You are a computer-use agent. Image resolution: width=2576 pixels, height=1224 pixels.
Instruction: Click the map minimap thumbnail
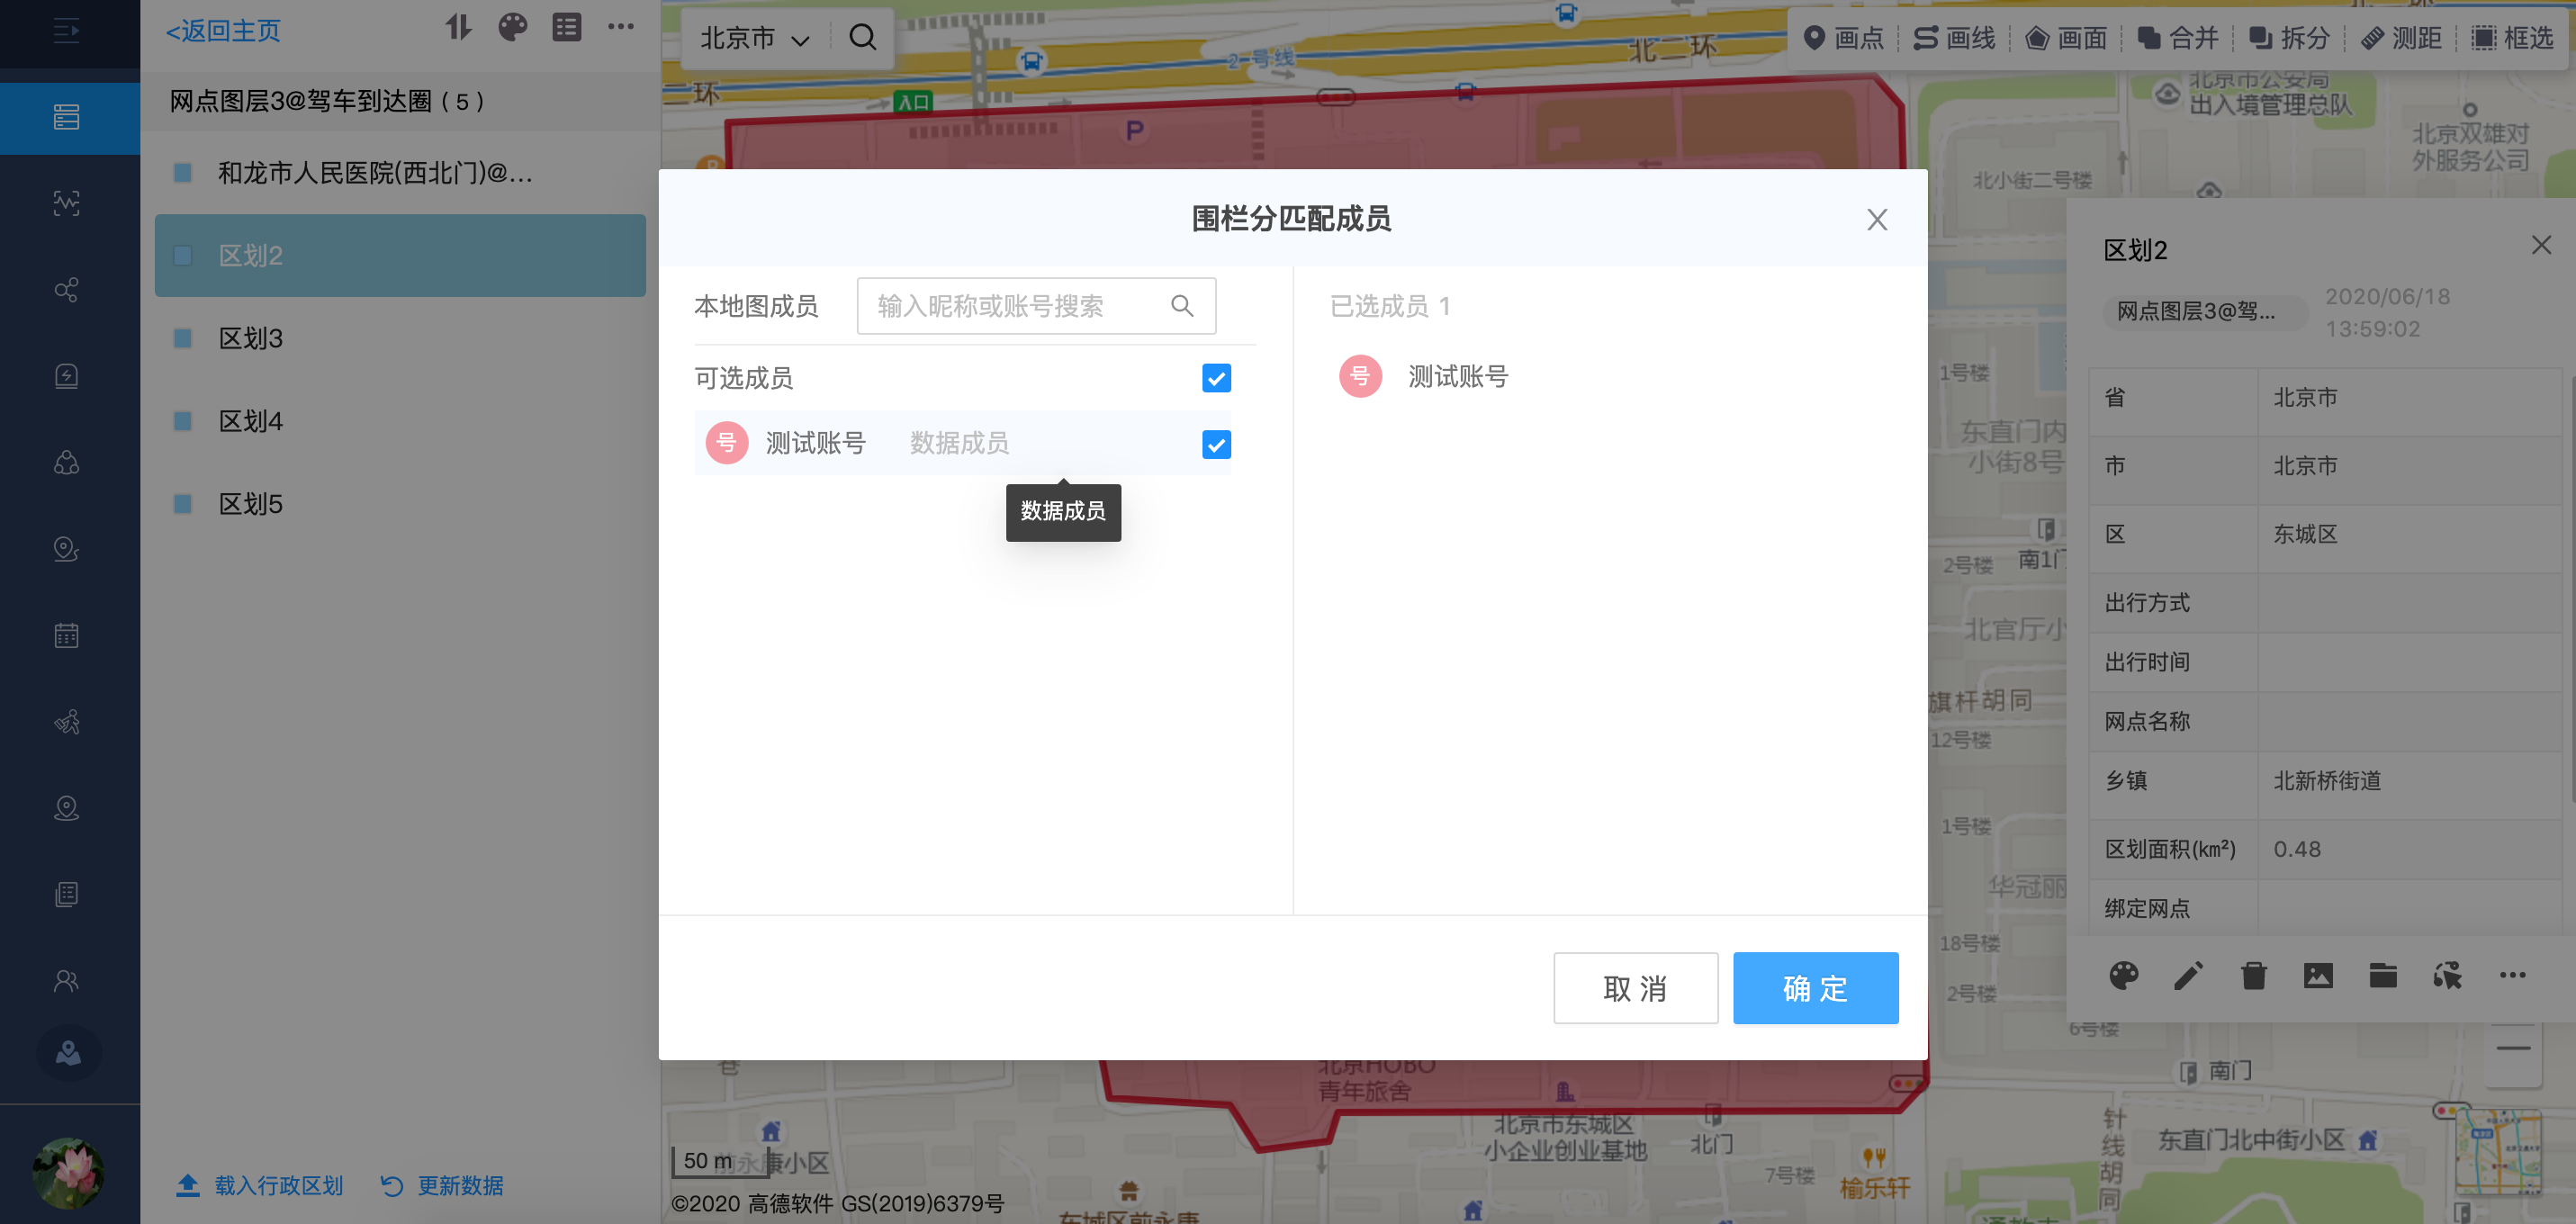click(2499, 1151)
